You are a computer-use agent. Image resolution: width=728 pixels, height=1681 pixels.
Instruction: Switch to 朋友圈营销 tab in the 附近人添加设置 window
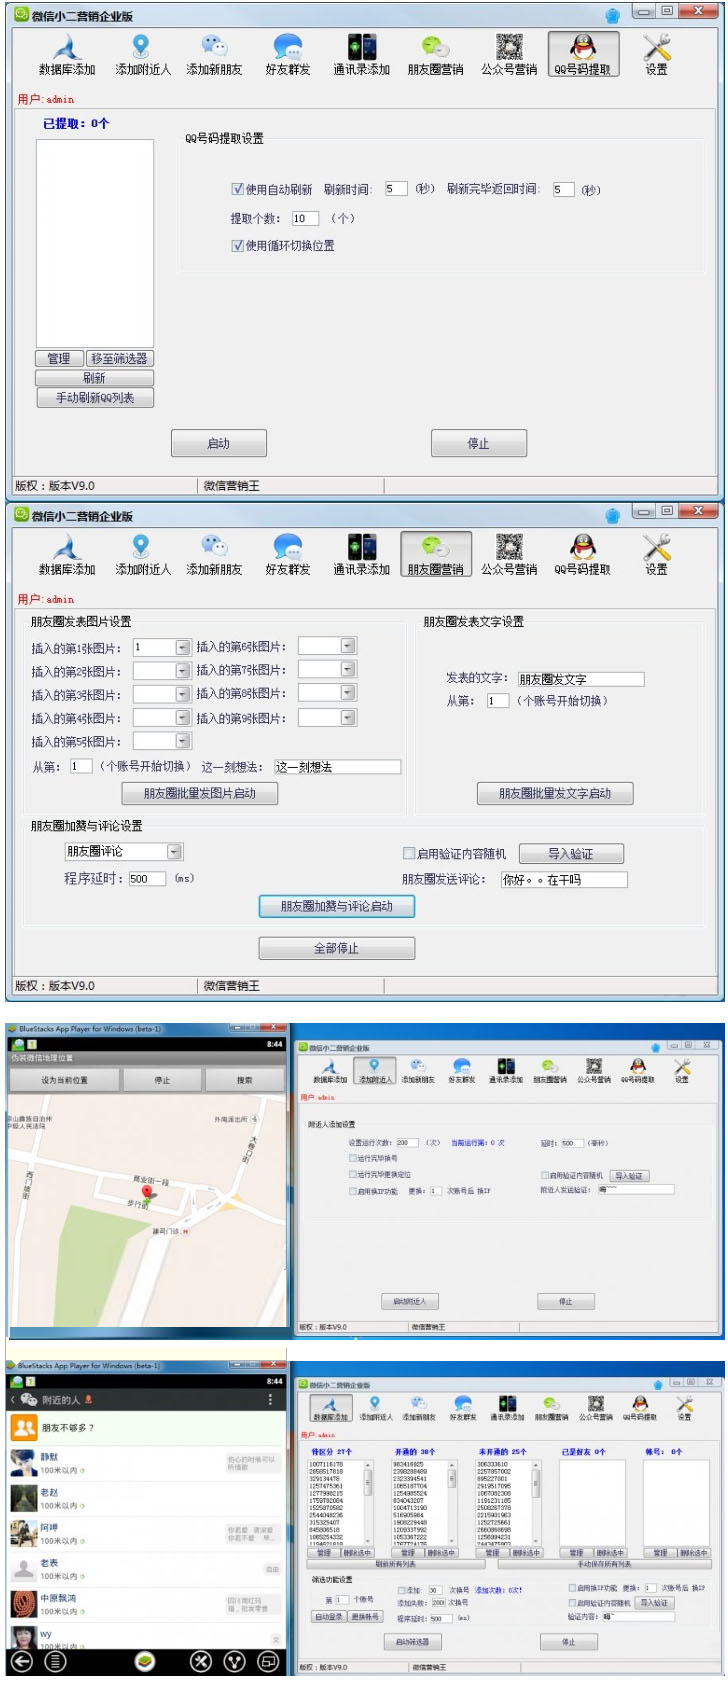[x=549, y=1071]
